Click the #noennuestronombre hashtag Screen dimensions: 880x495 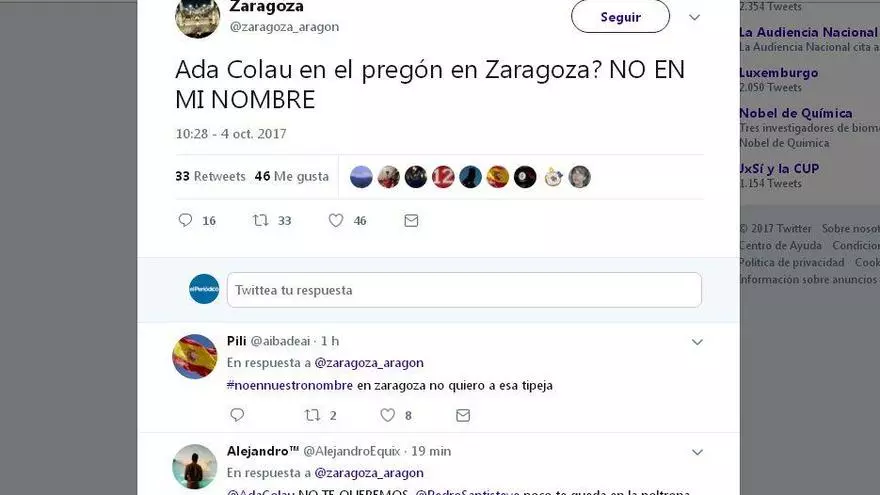coord(290,385)
